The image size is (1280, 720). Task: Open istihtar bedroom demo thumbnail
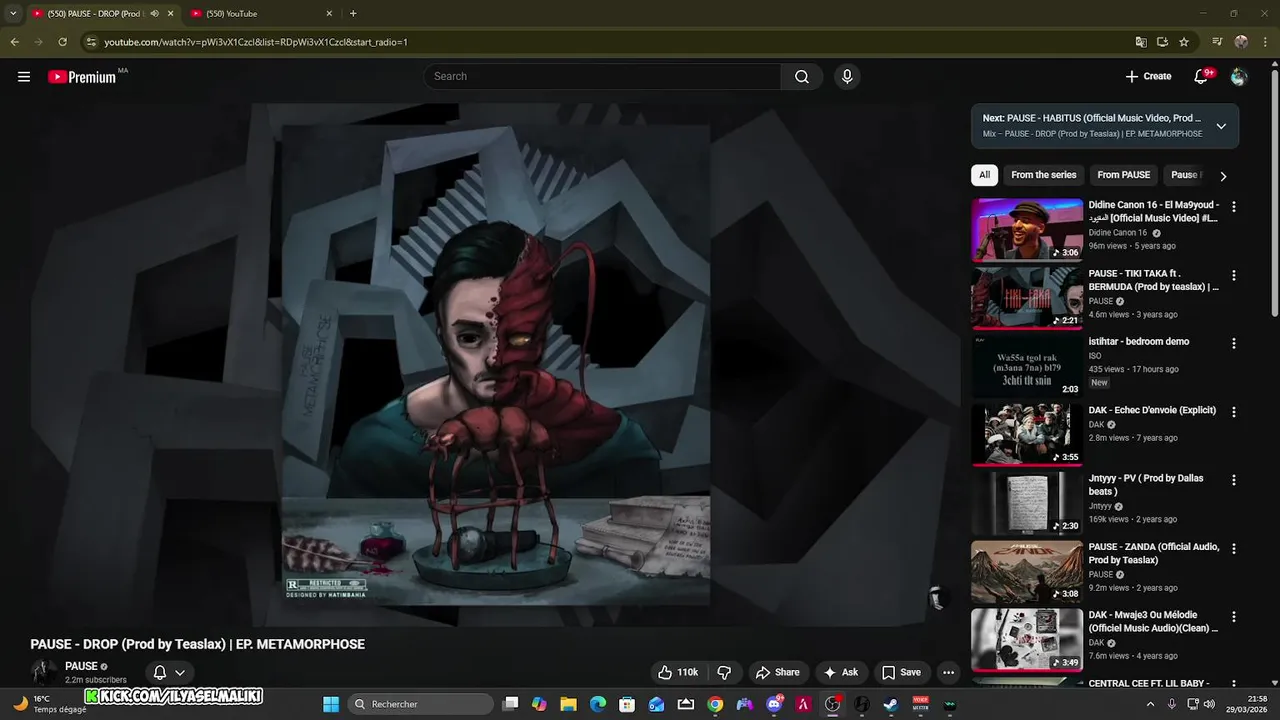1027,366
